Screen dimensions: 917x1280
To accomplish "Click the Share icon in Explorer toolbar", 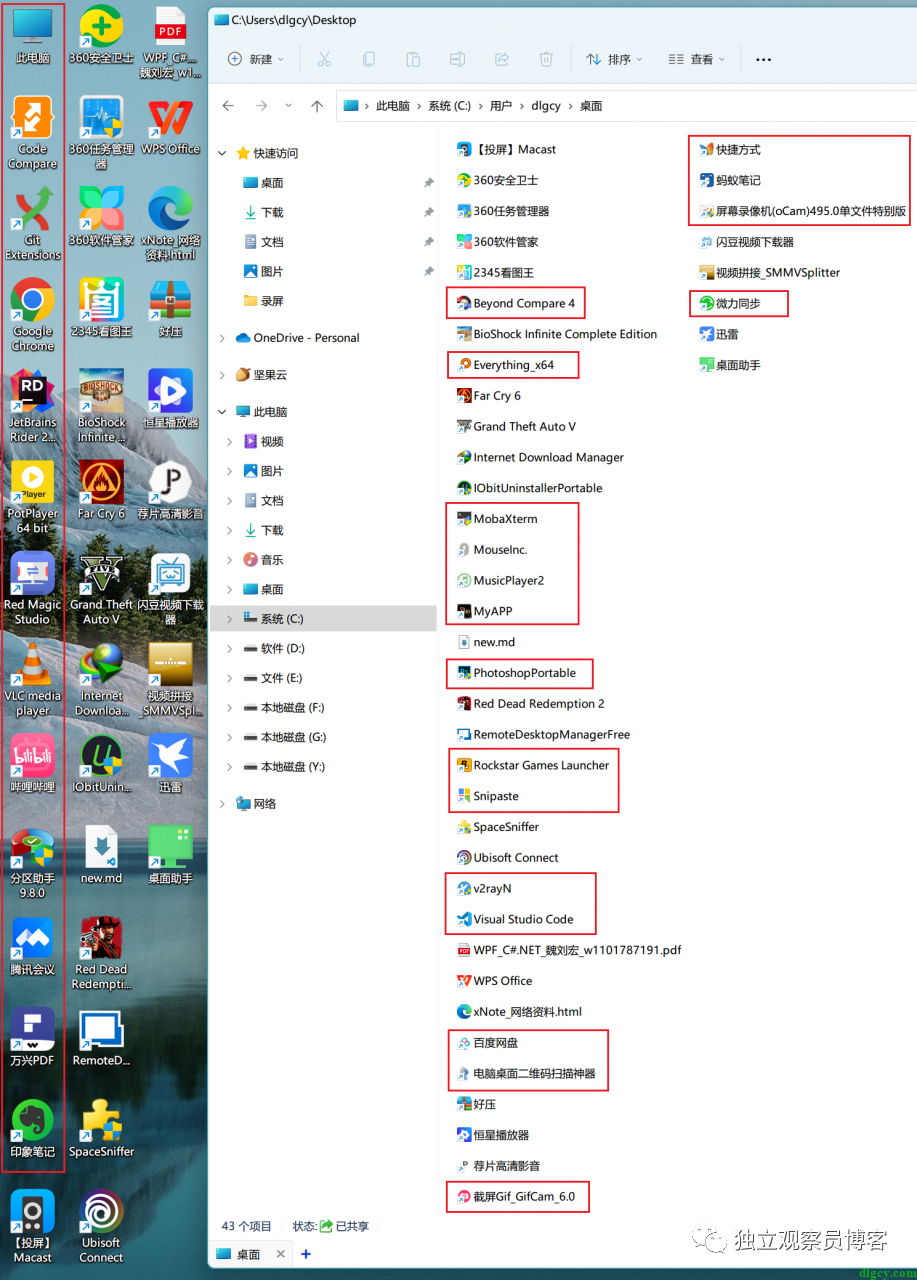I will [x=502, y=59].
